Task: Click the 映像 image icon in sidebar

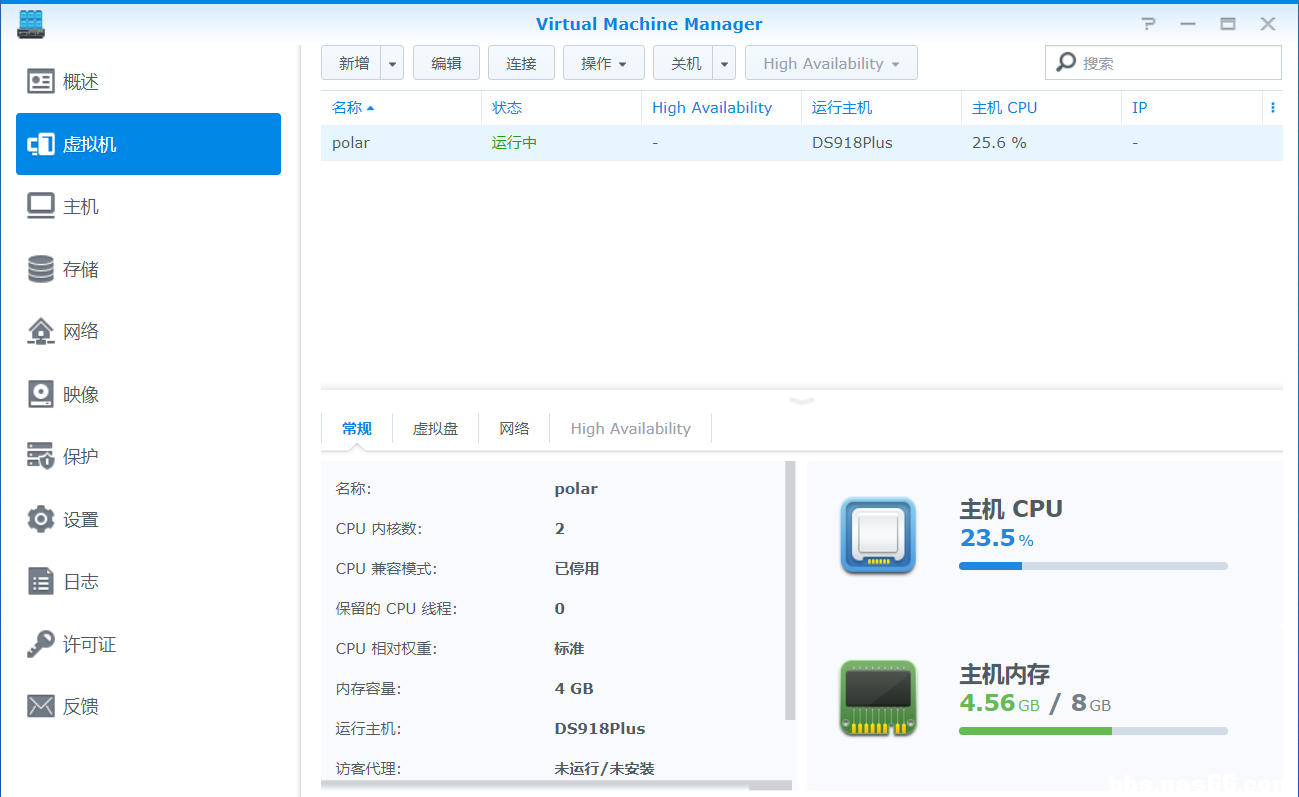Action: point(41,394)
